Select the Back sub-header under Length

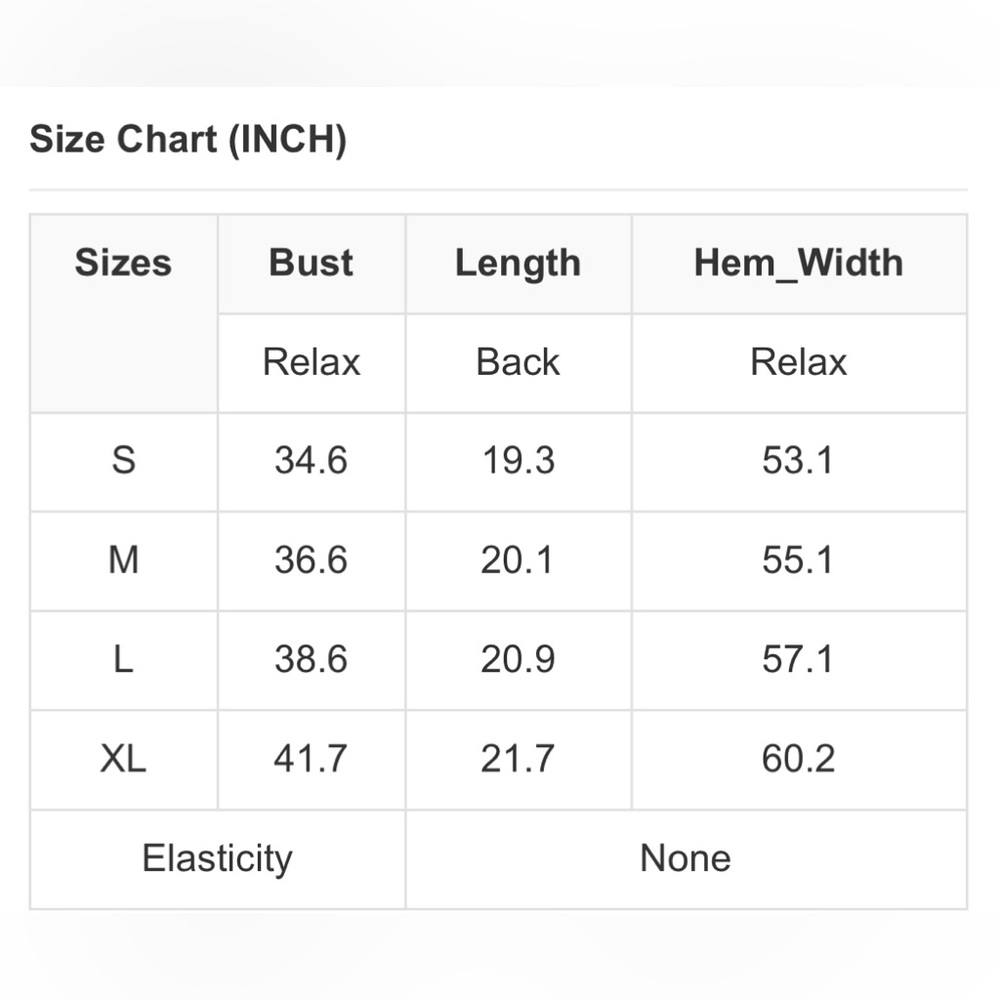(518, 362)
